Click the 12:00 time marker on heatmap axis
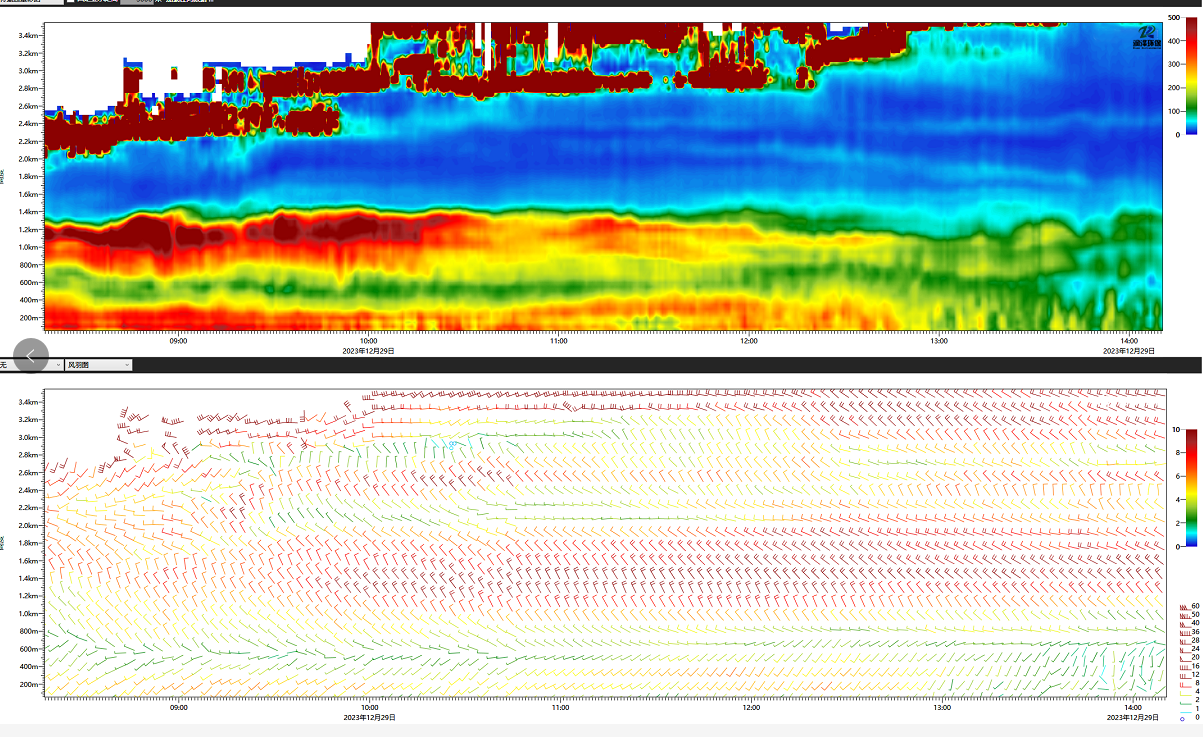The height and width of the screenshot is (737, 1203). tap(749, 341)
